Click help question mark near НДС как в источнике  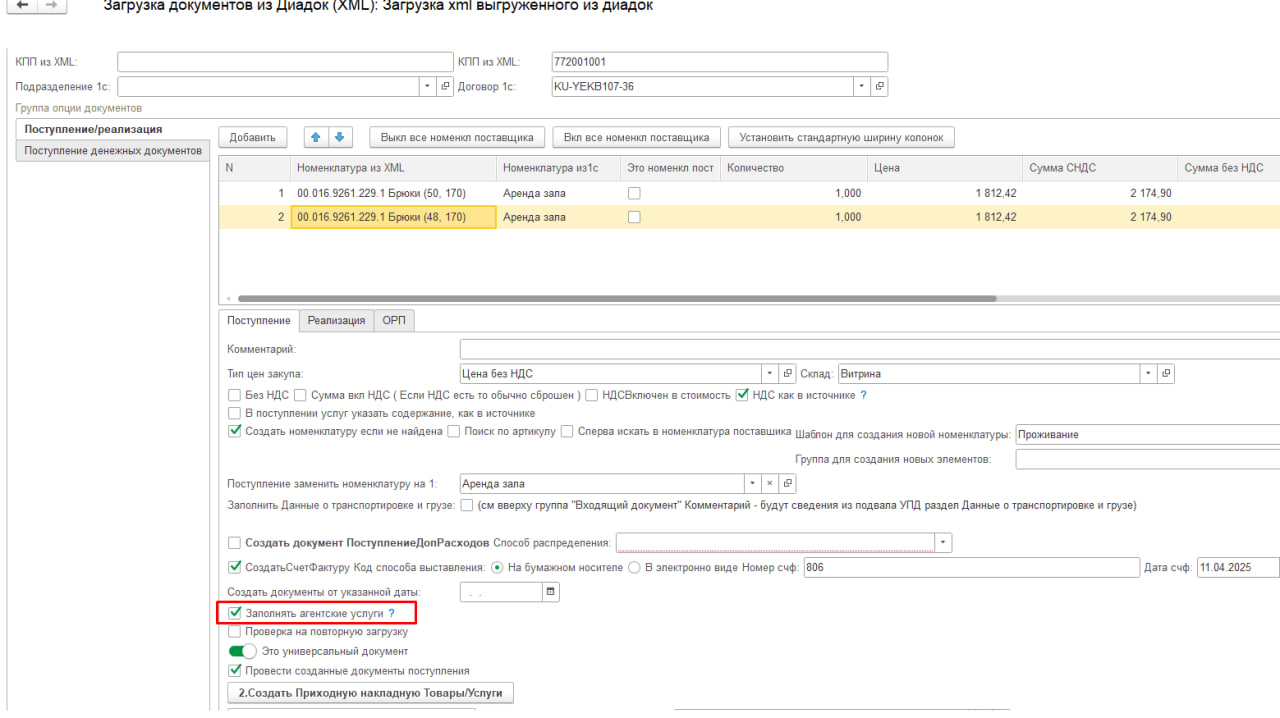(863, 395)
